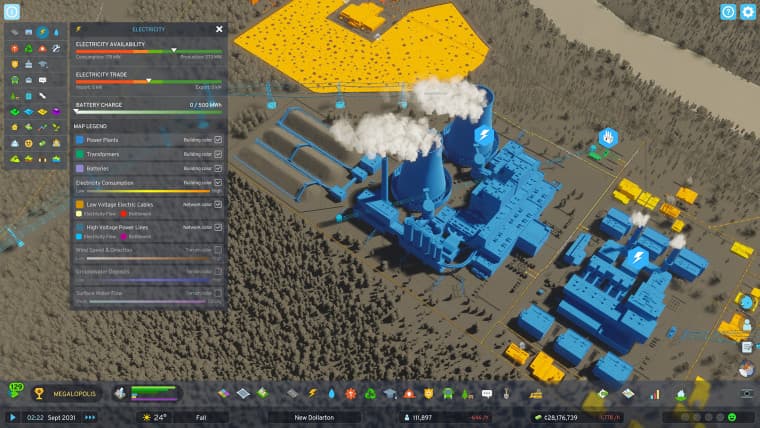Viewport: 760px width, 428px height.
Task: Open the Electricity build menu in toolbar
Action: pyautogui.click(x=312, y=393)
